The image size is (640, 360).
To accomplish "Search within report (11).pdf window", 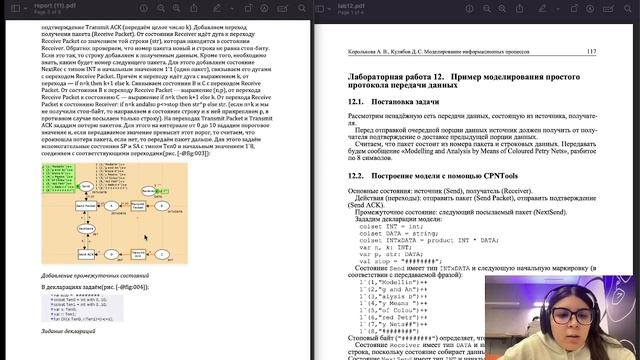I will [302, 8].
